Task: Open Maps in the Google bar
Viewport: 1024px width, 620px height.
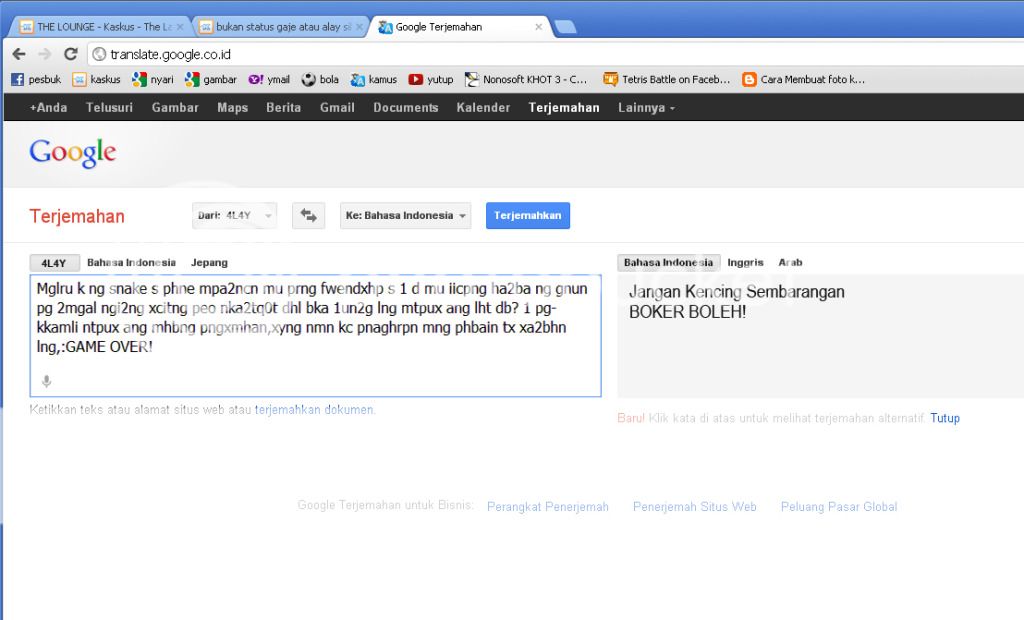Action: tap(232, 108)
